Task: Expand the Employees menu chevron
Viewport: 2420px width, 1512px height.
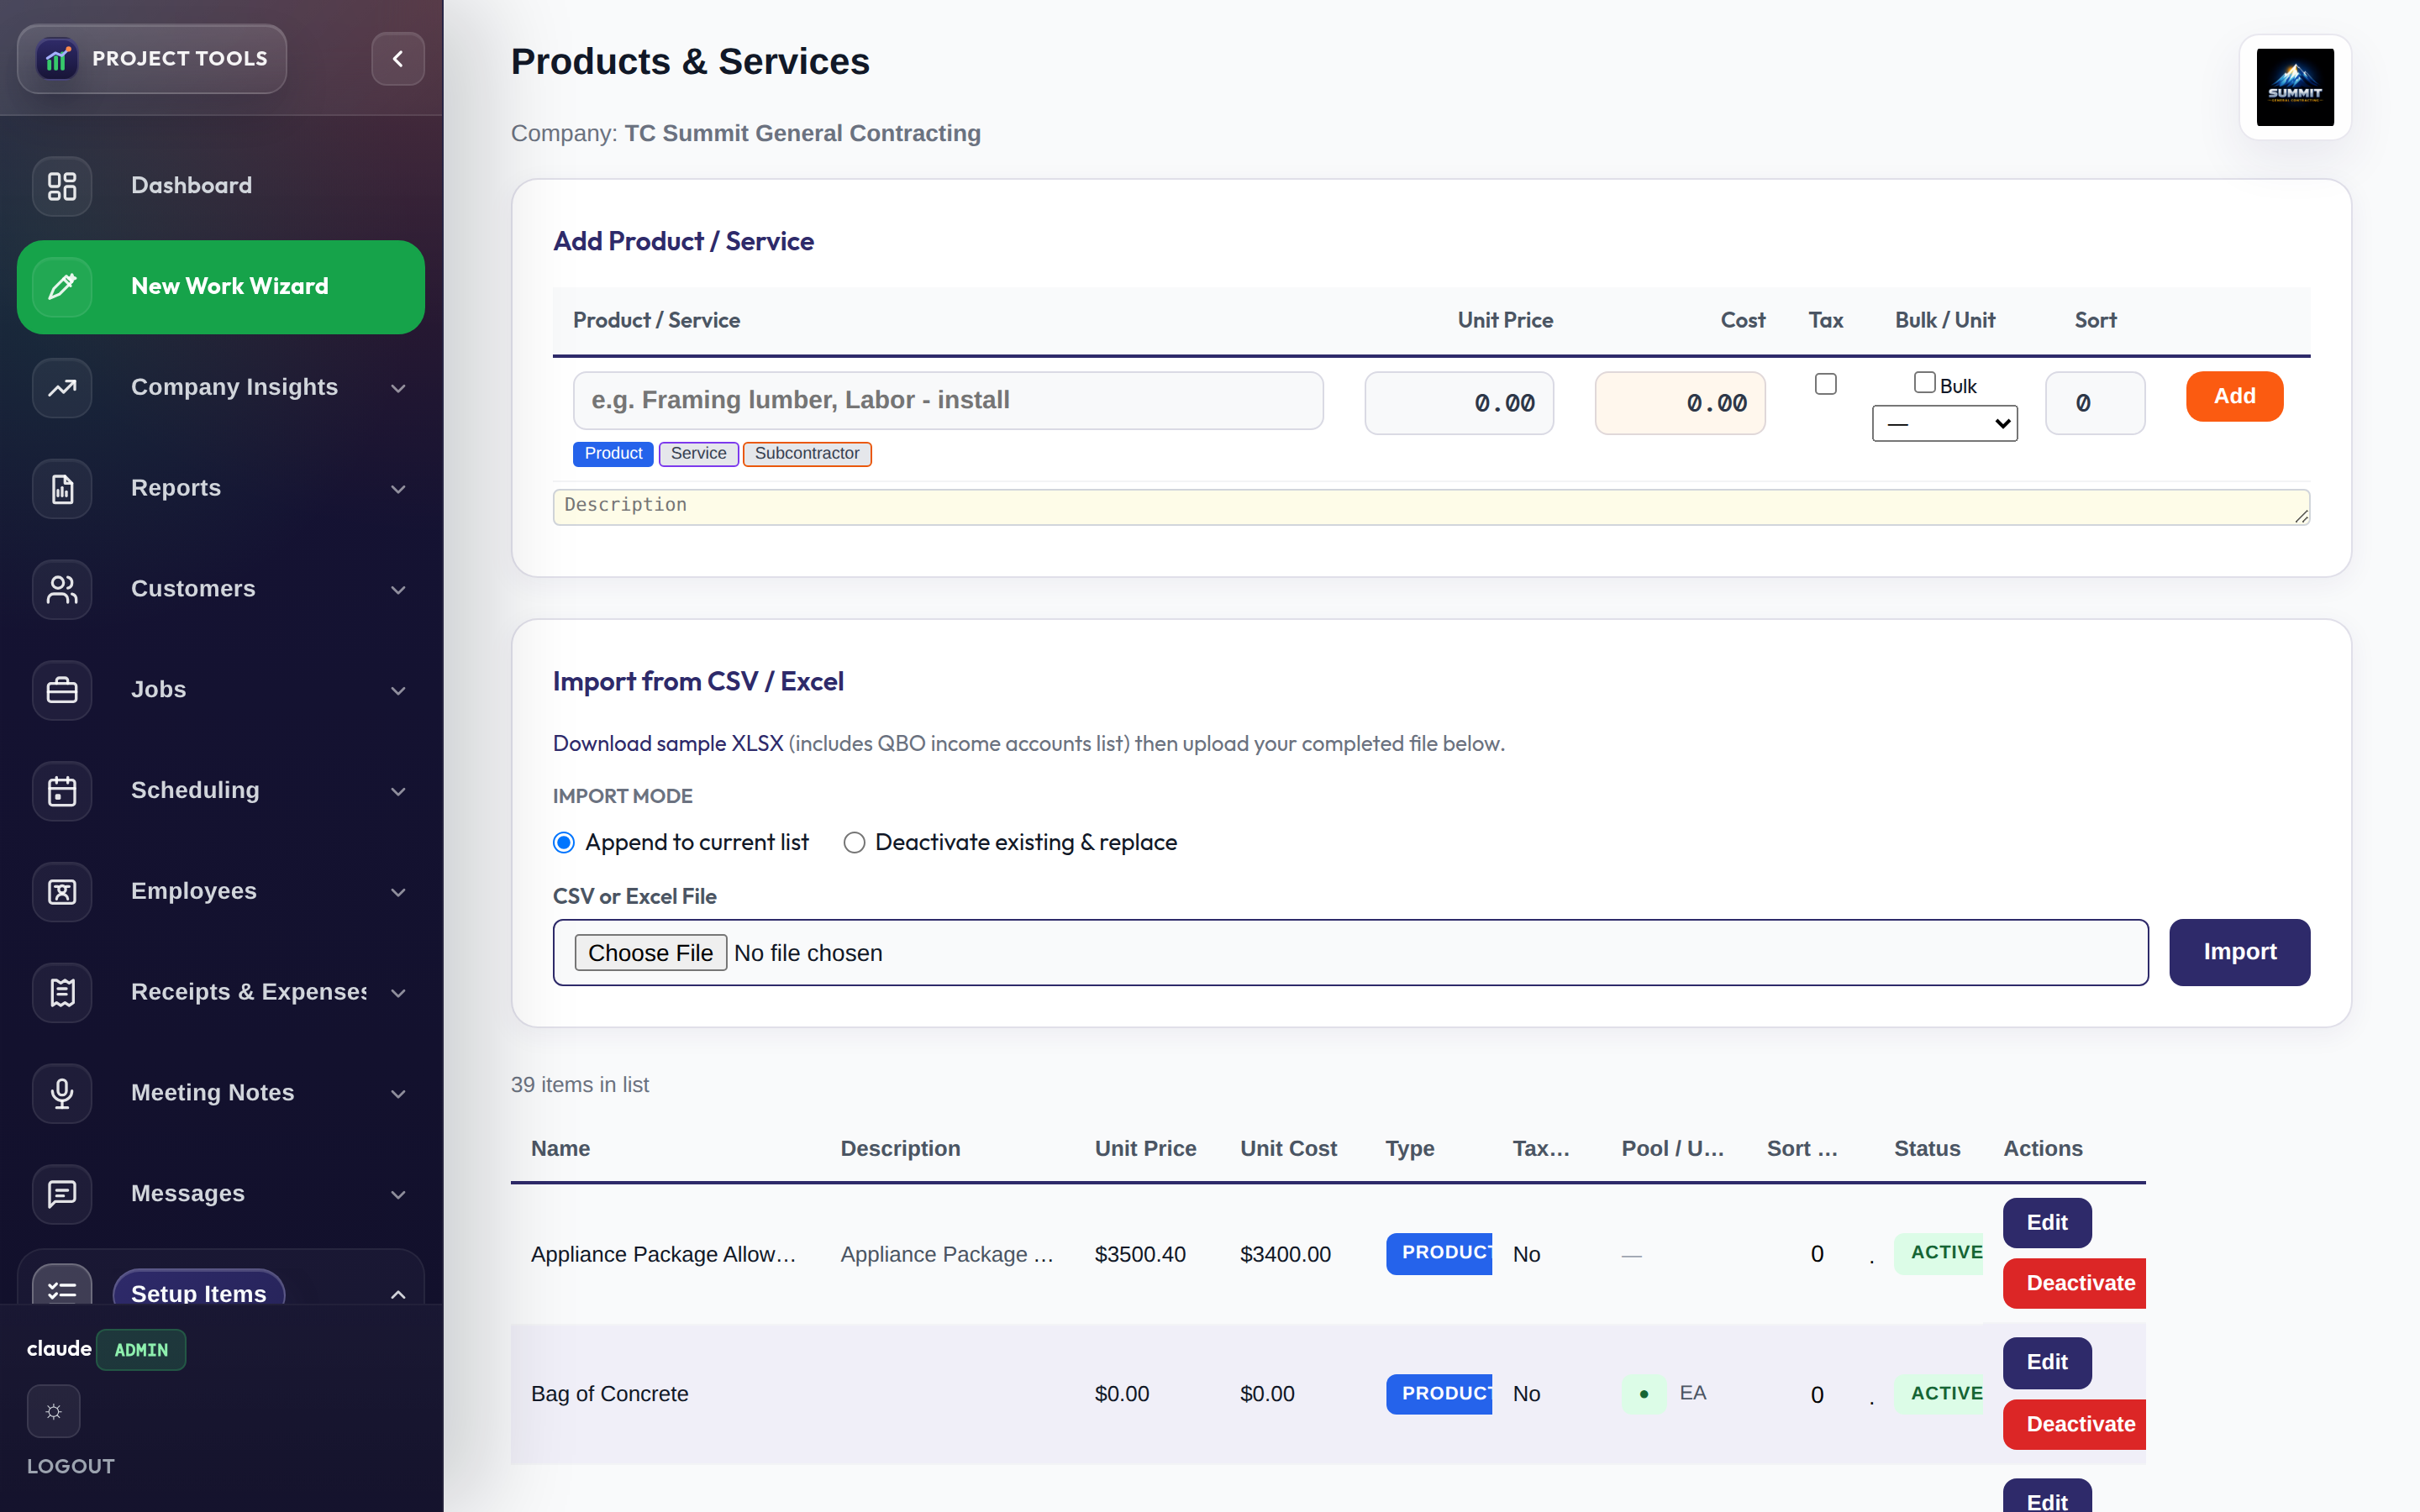Action: (398, 893)
